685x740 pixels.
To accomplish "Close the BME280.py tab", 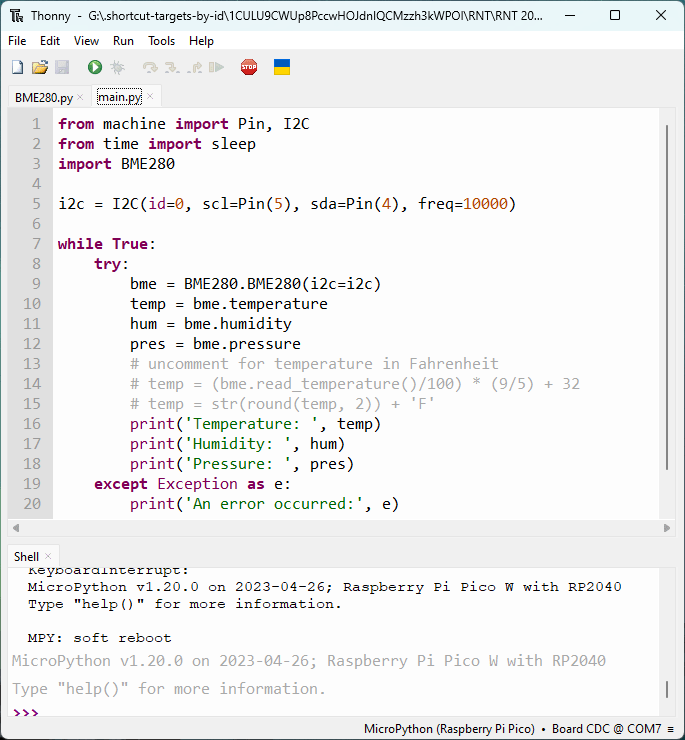I will 80,97.
